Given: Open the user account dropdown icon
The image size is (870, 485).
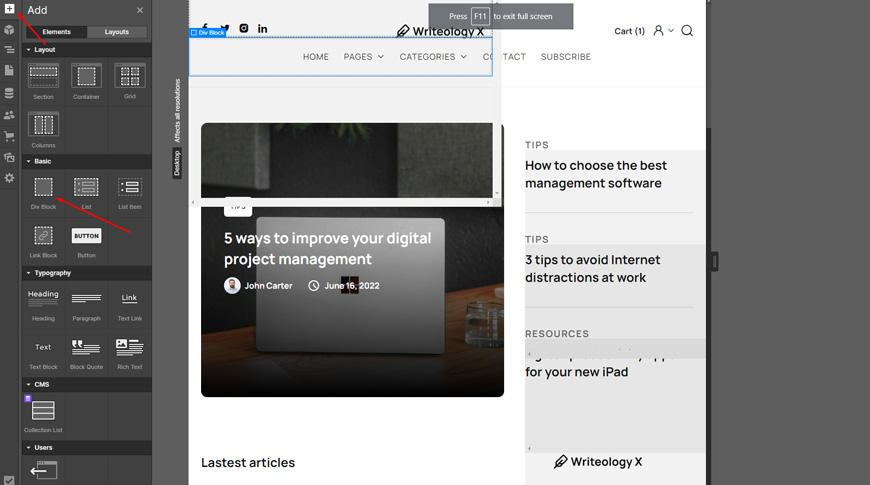Looking at the screenshot, I should coord(663,31).
